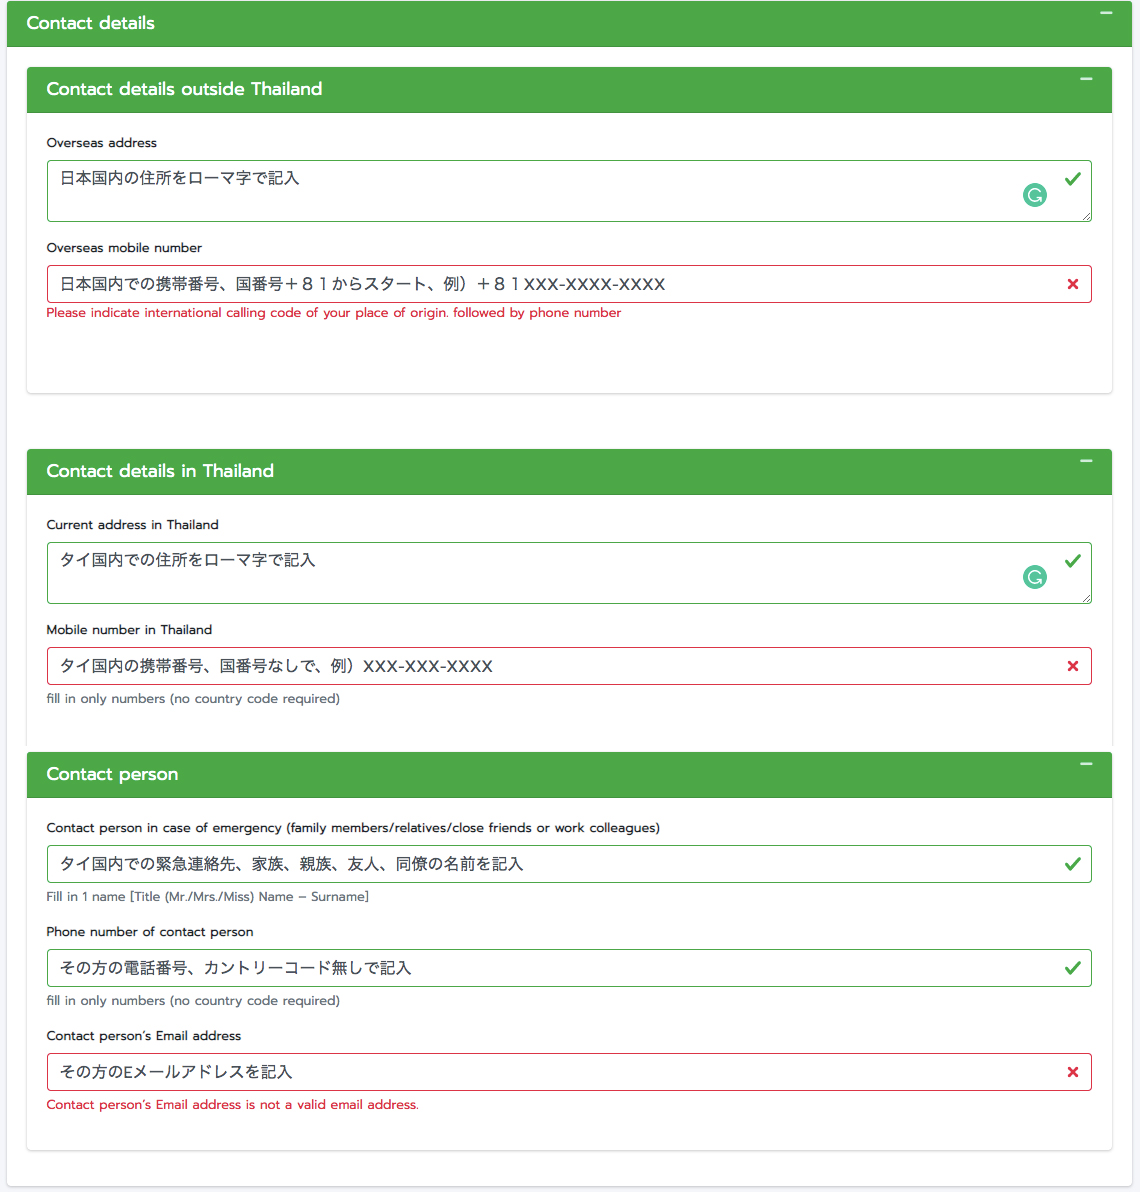Focus the Overseas mobile number field

[540, 284]
